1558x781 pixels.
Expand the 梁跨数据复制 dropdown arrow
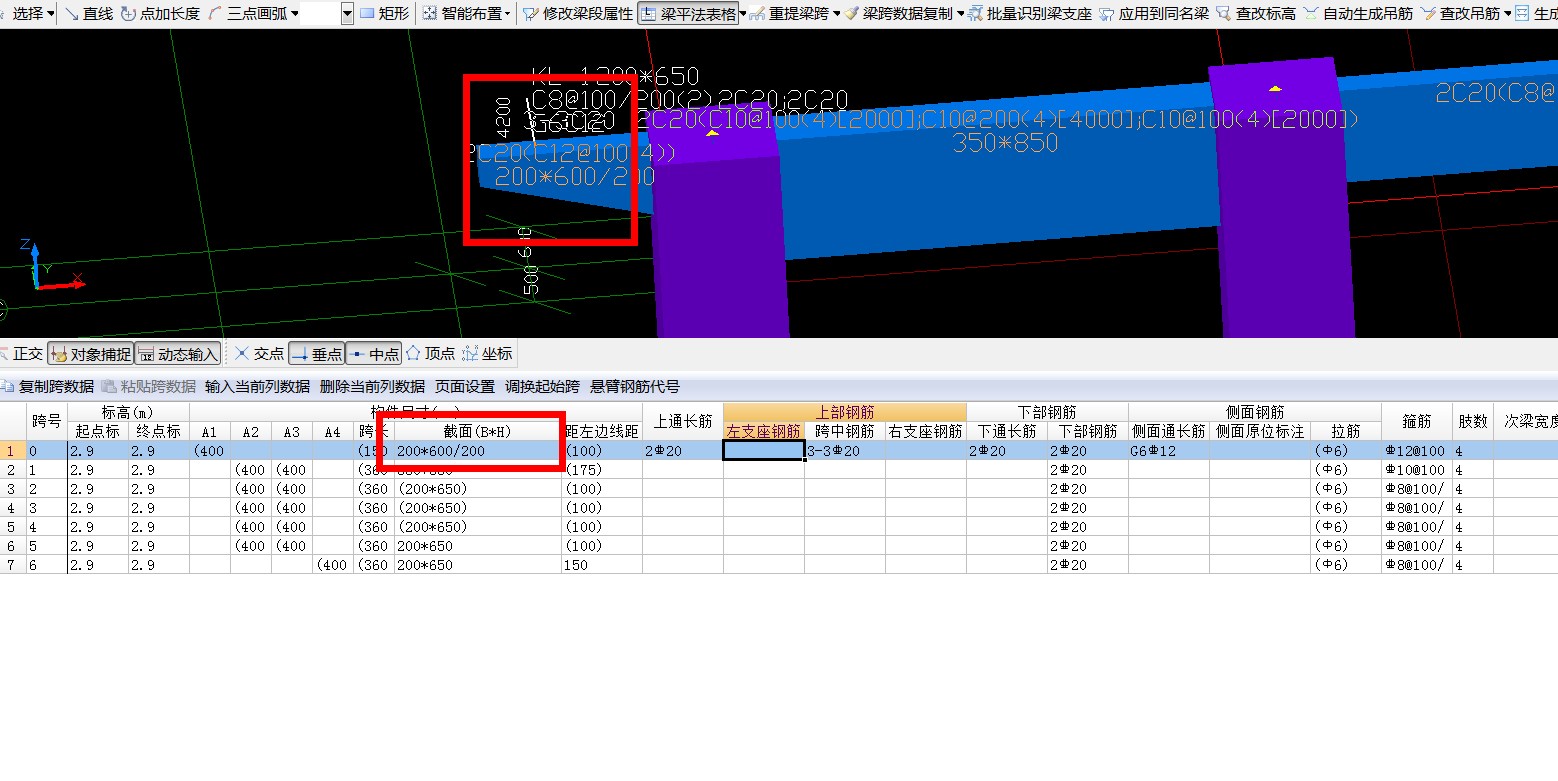pyautogui.click(x=960, y=14)
